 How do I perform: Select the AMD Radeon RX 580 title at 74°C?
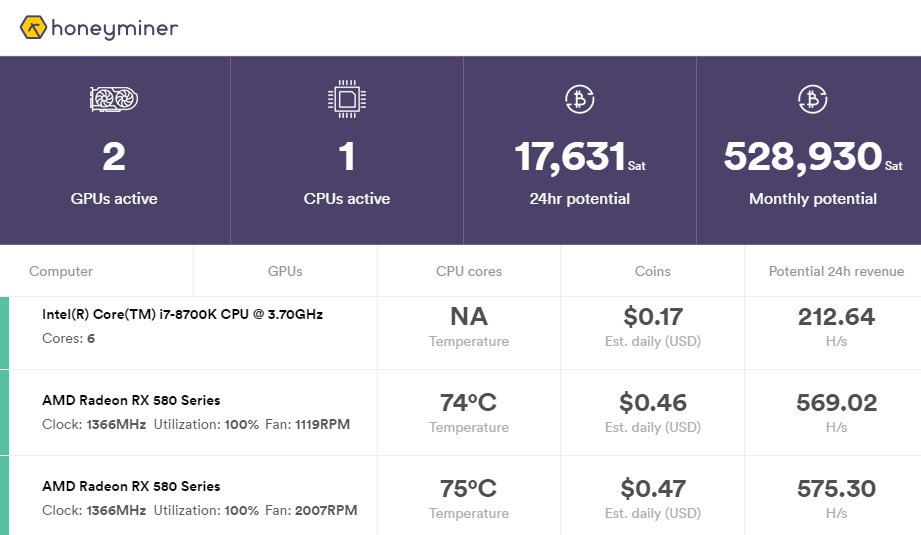(131, 401)
